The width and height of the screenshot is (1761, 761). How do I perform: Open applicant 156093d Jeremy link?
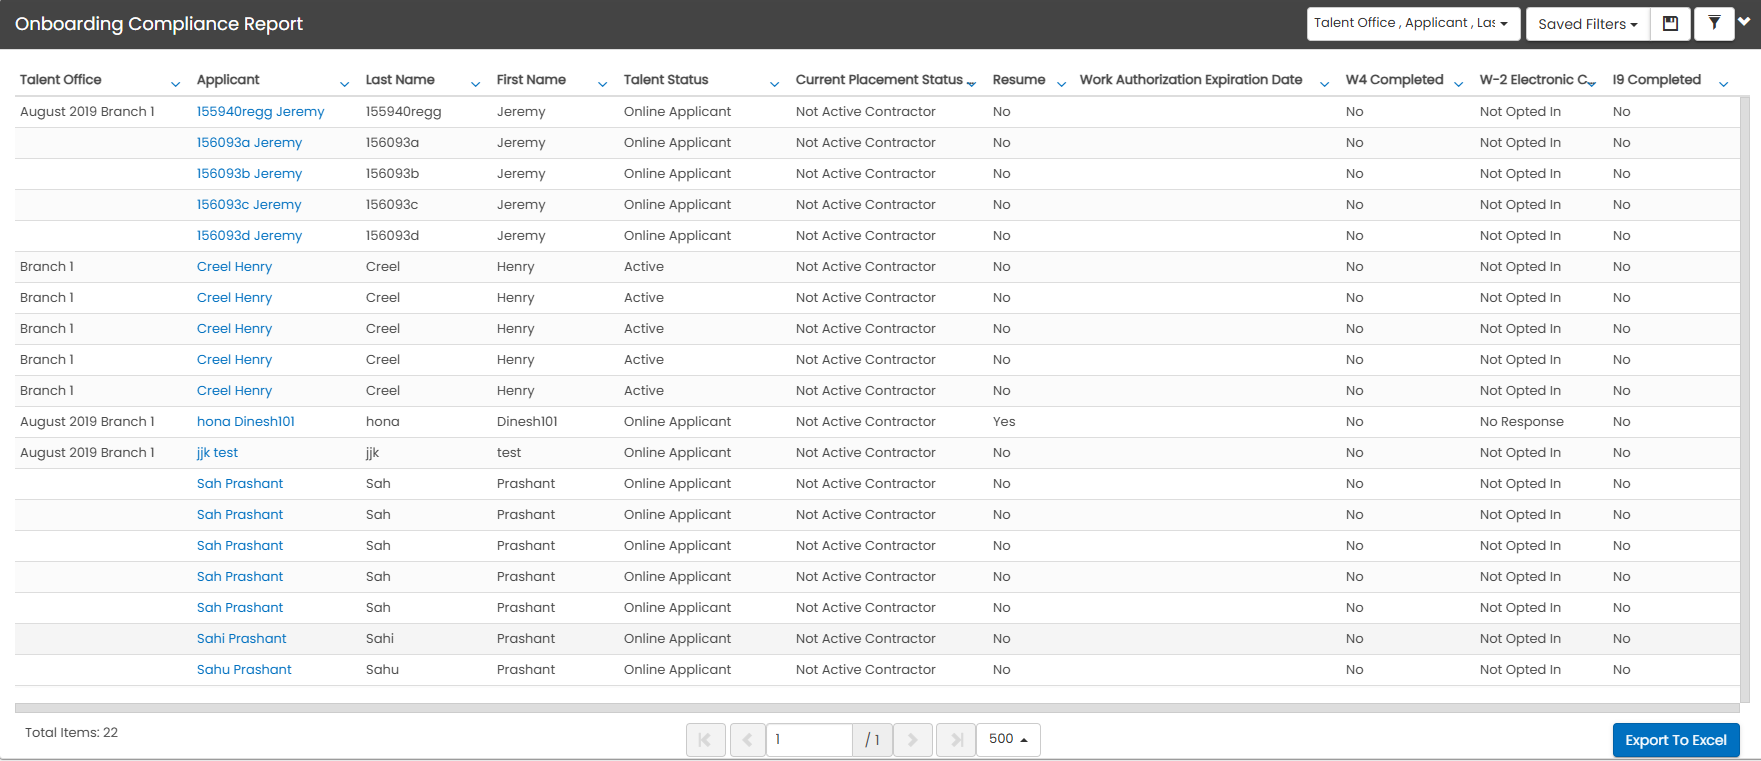(x=250, y=236)
